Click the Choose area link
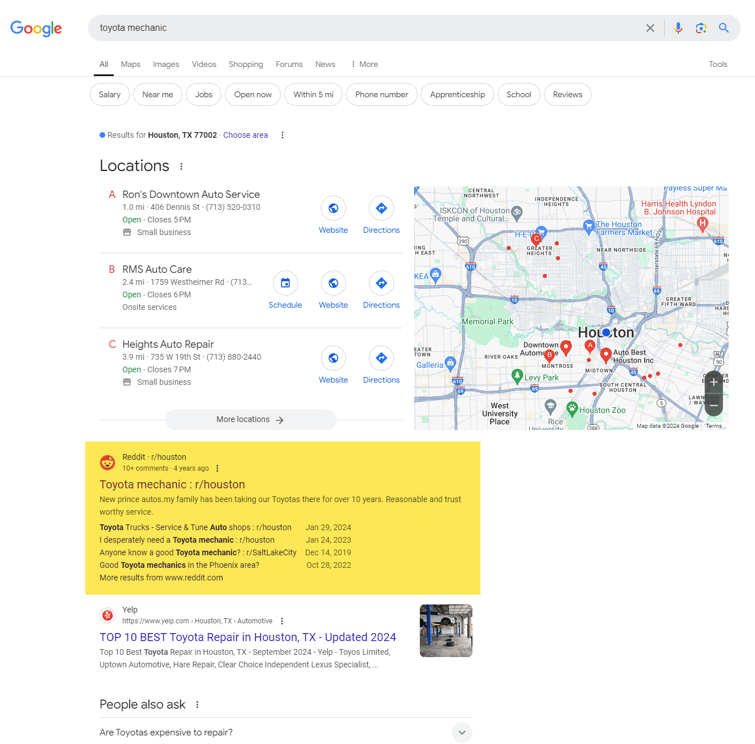This screenshot has width=755, height=744. click(246, 135)
